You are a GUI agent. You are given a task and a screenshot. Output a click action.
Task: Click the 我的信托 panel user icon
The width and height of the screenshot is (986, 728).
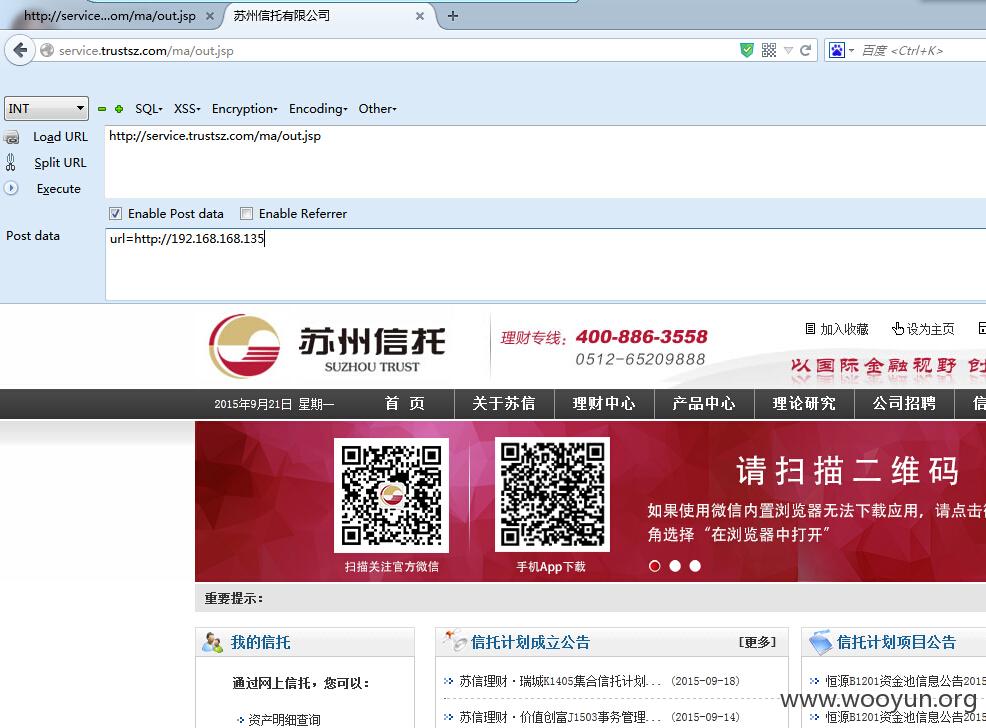[x=213, y=643]
